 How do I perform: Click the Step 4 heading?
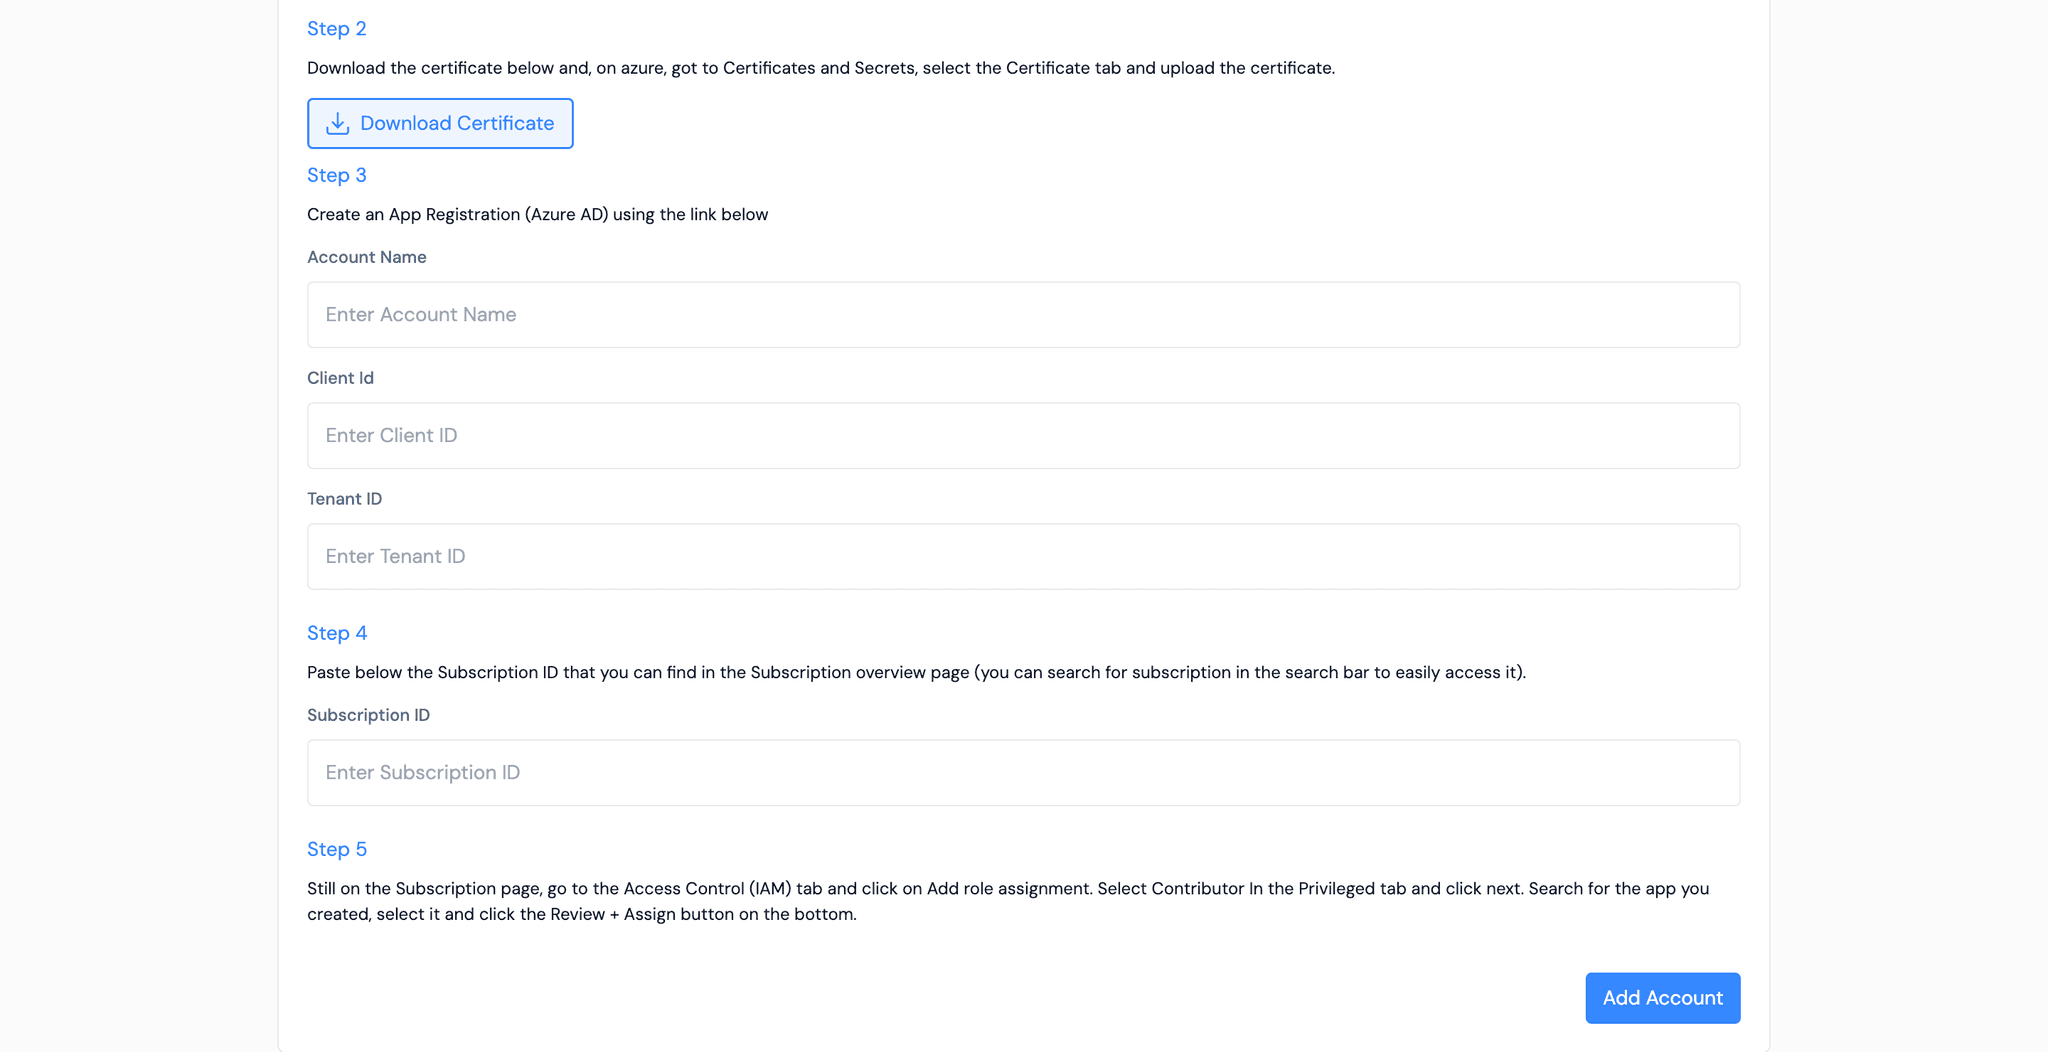(337, 633)
